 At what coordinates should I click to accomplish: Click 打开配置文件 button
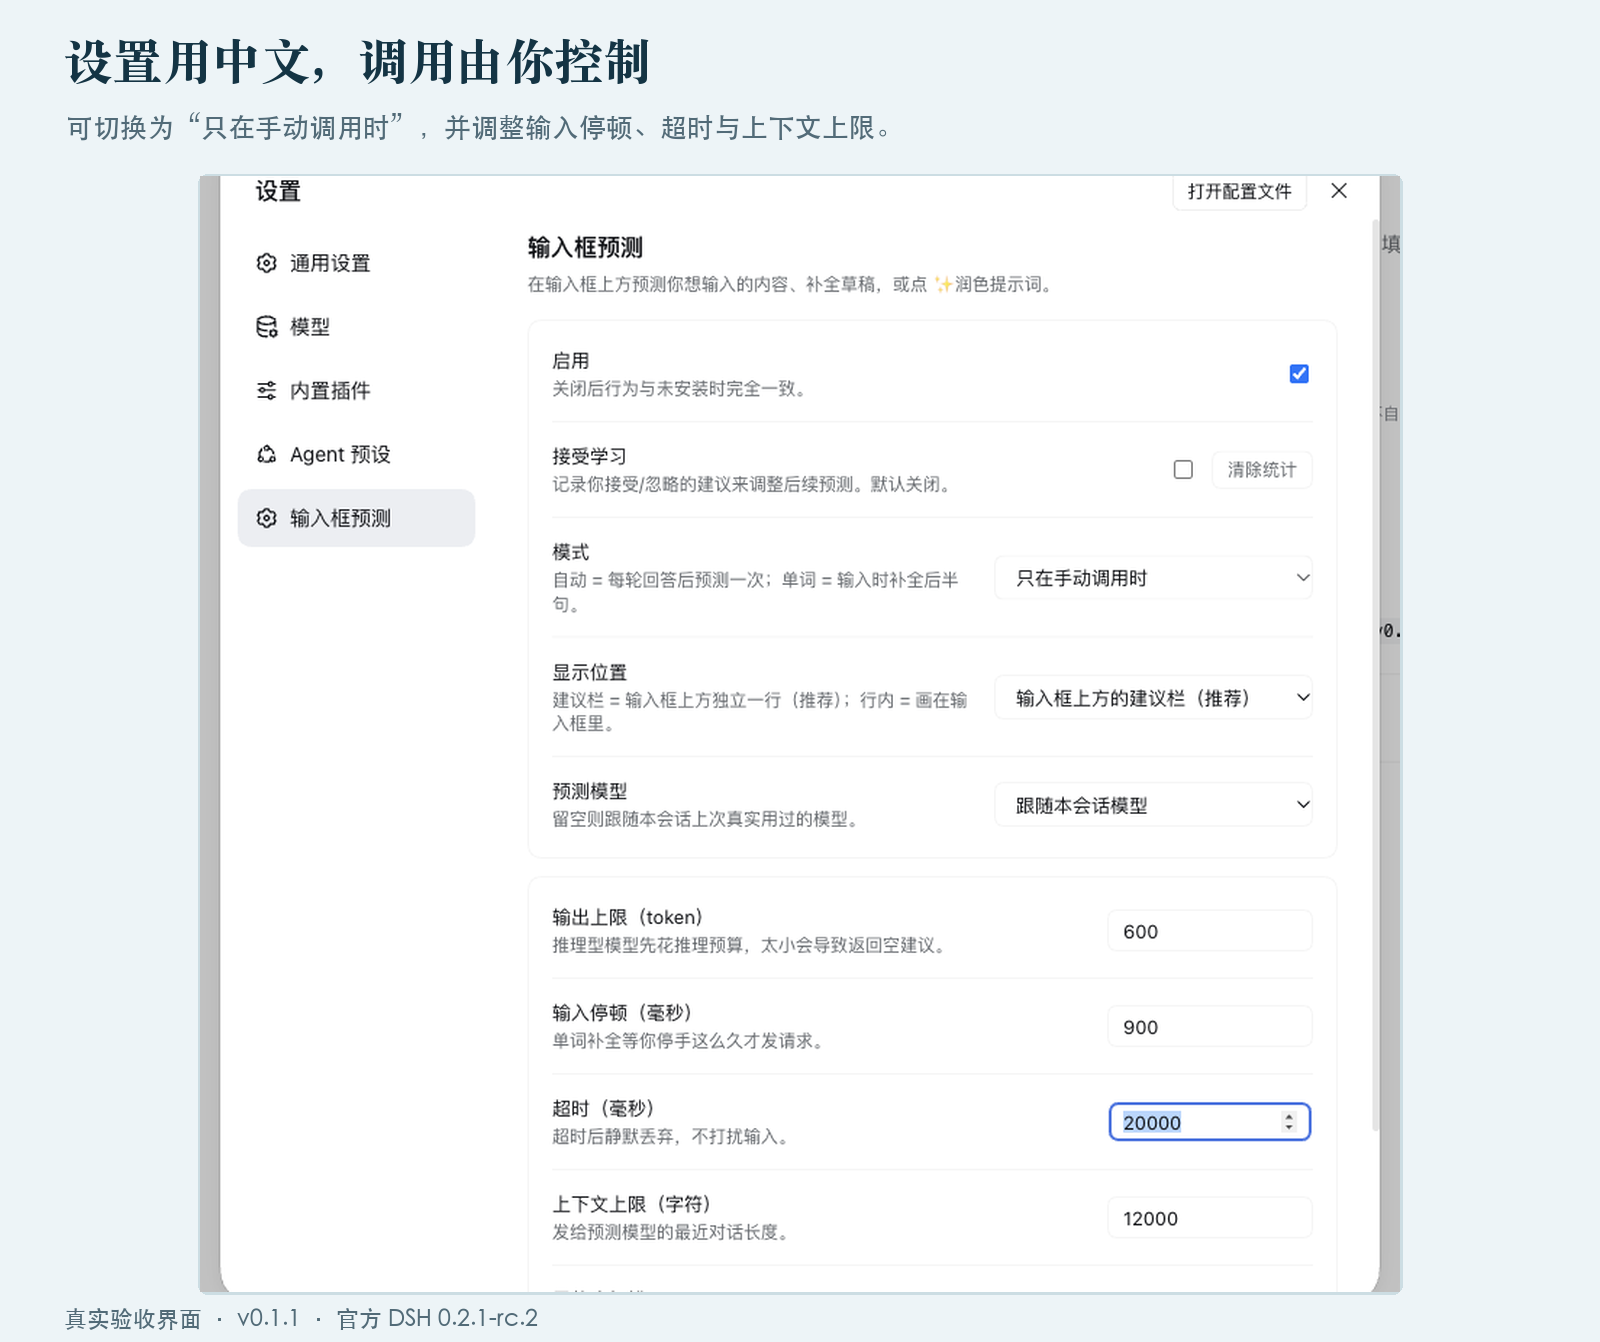[x=1239, y=191]
